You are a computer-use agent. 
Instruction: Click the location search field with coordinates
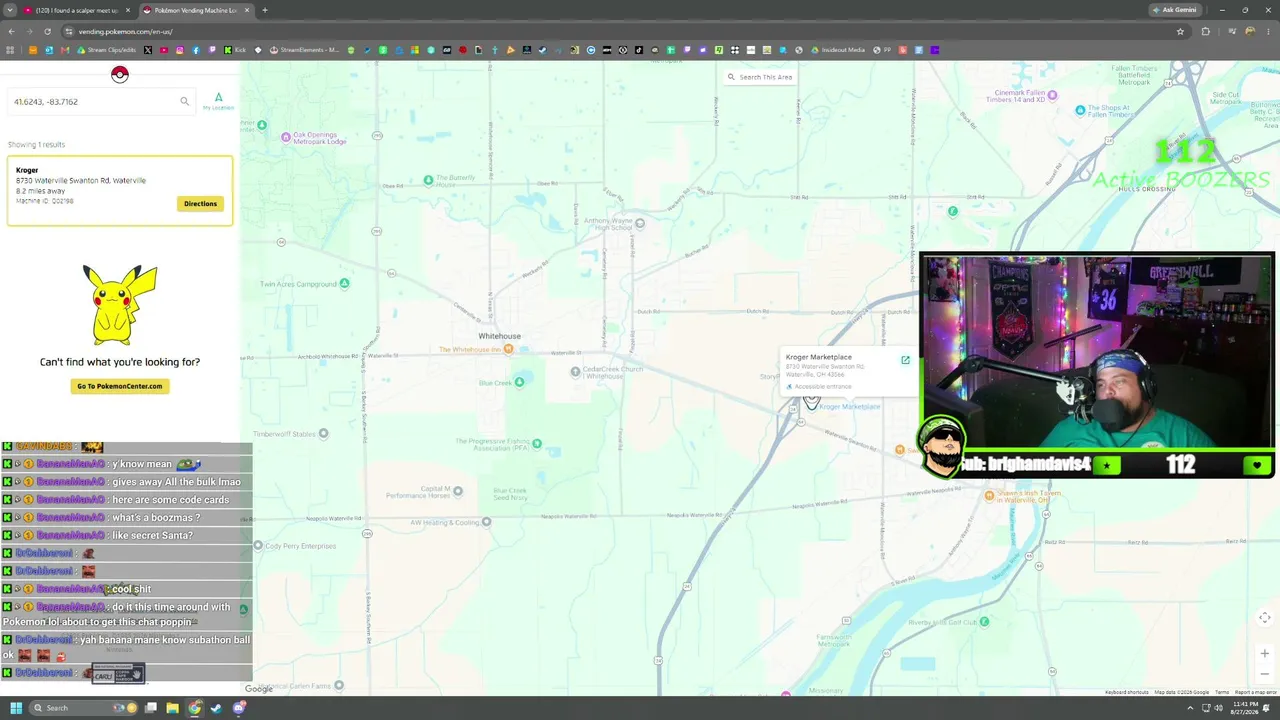pos(100,101)
